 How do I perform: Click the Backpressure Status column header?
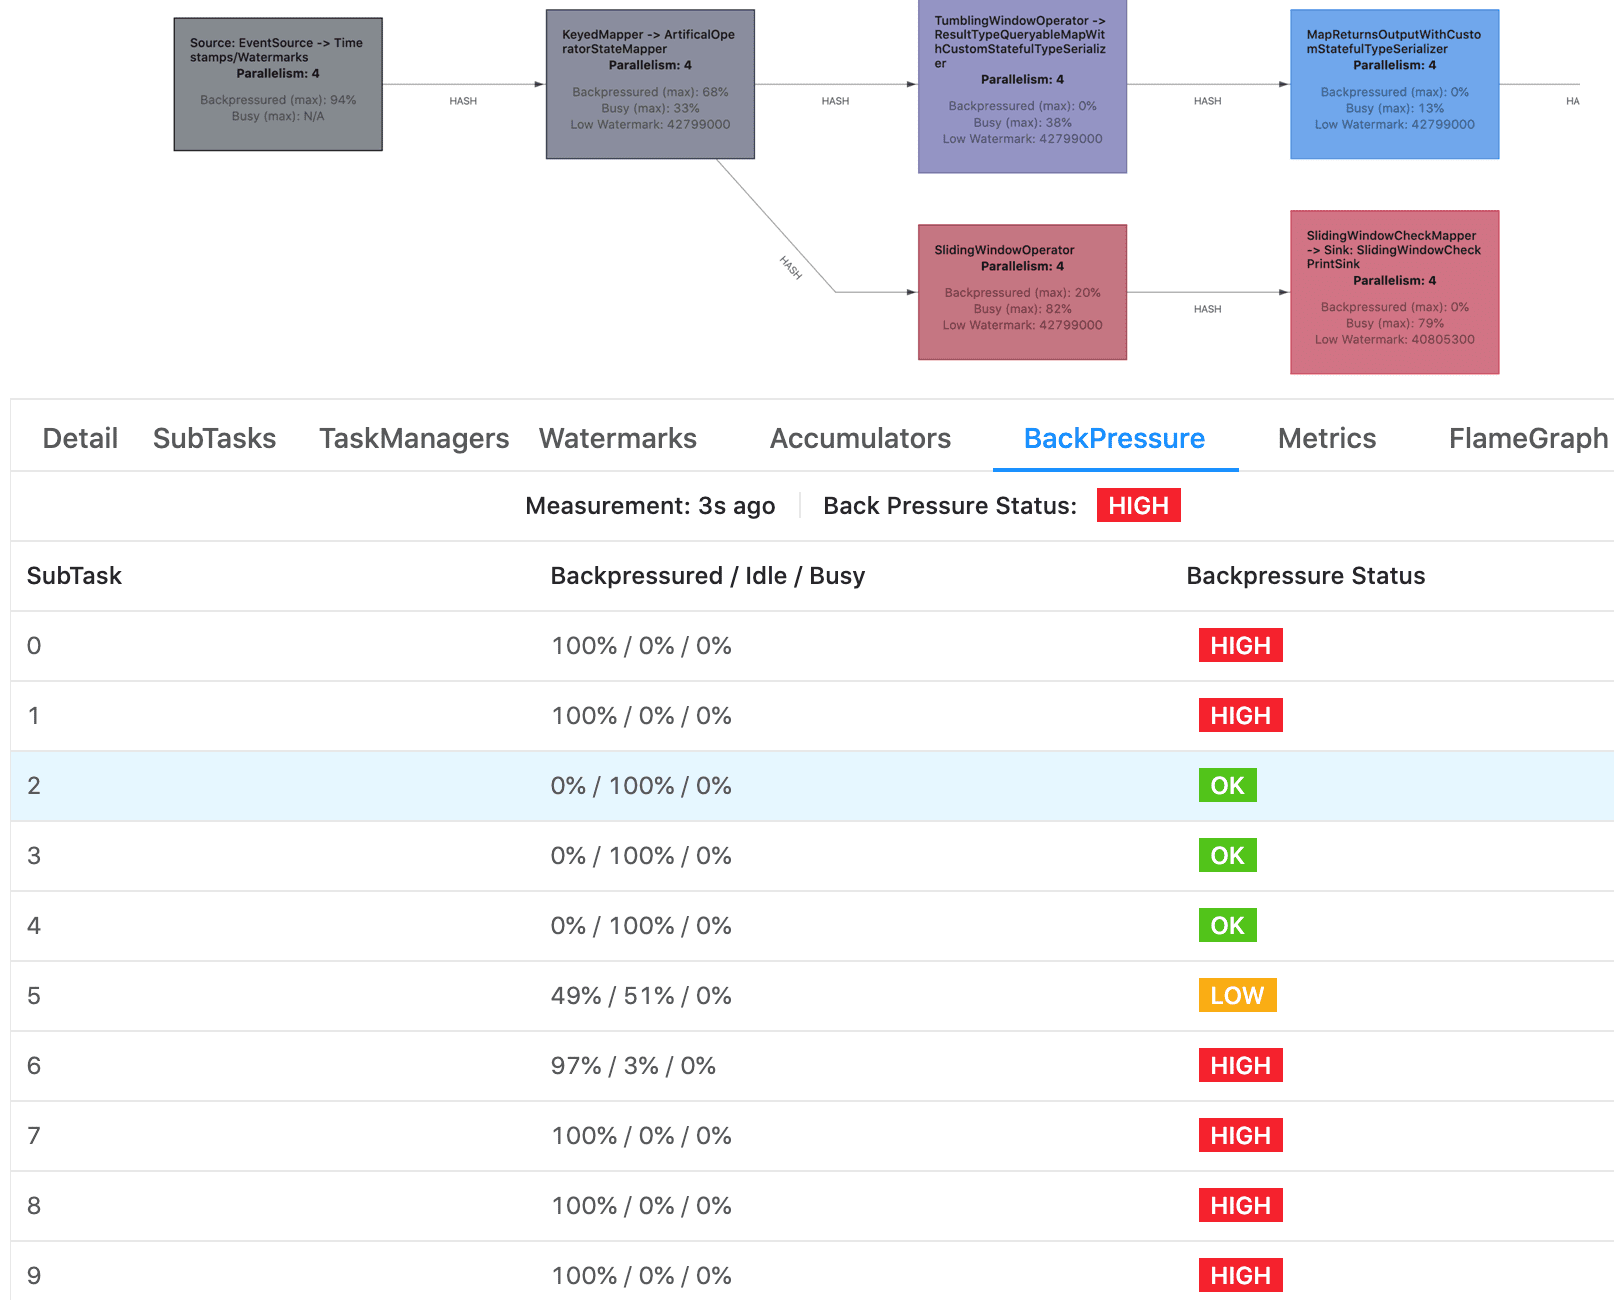click(x=1305, y=576)
